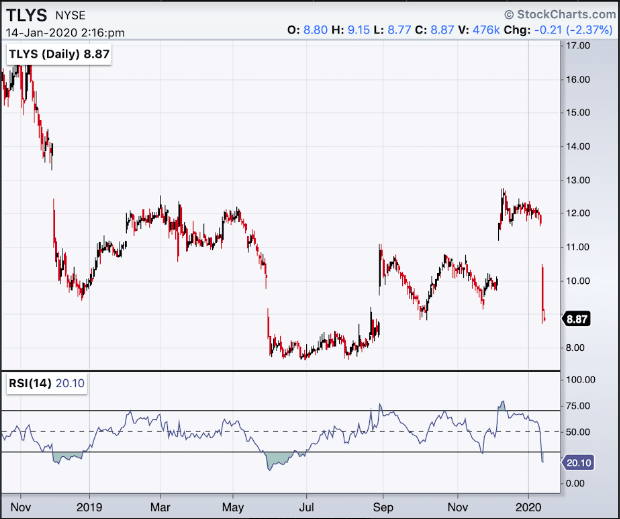The width and height of the screenshot is (620, 519).
Task: Click the May date axis label
Action: (x=233, y=507)
